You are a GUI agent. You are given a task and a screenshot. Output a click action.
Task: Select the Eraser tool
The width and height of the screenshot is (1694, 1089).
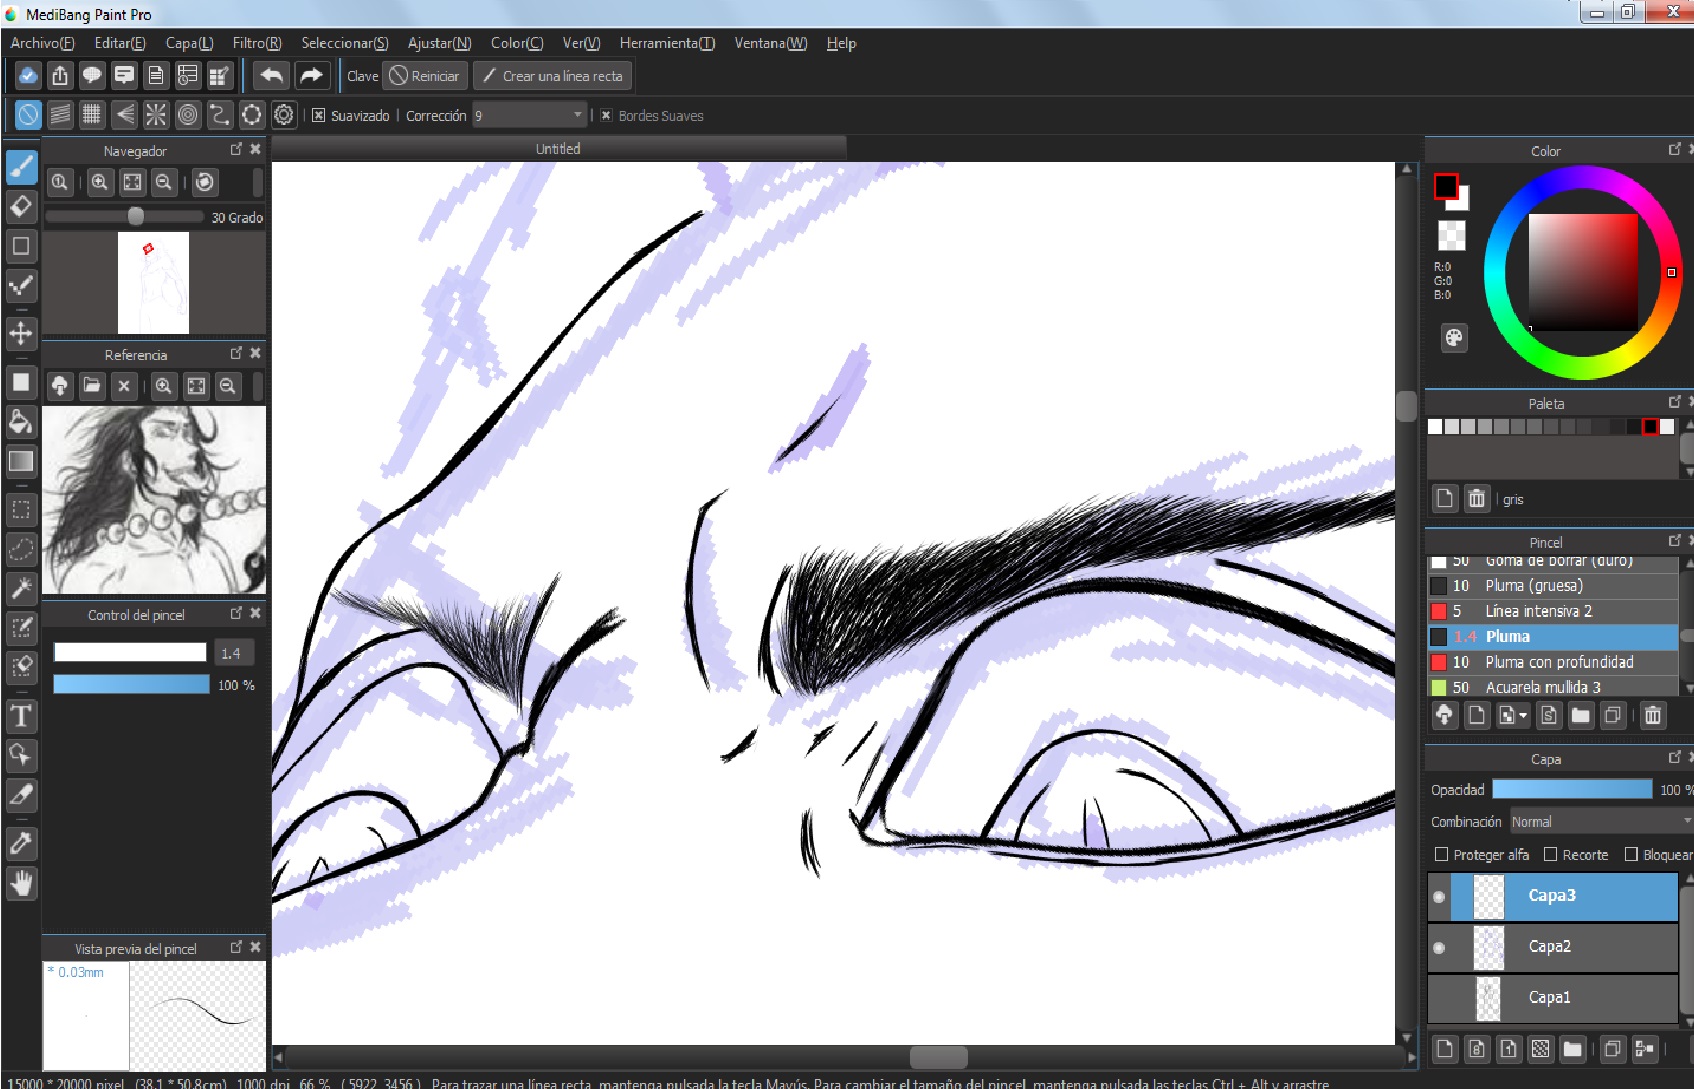point(21,207)
